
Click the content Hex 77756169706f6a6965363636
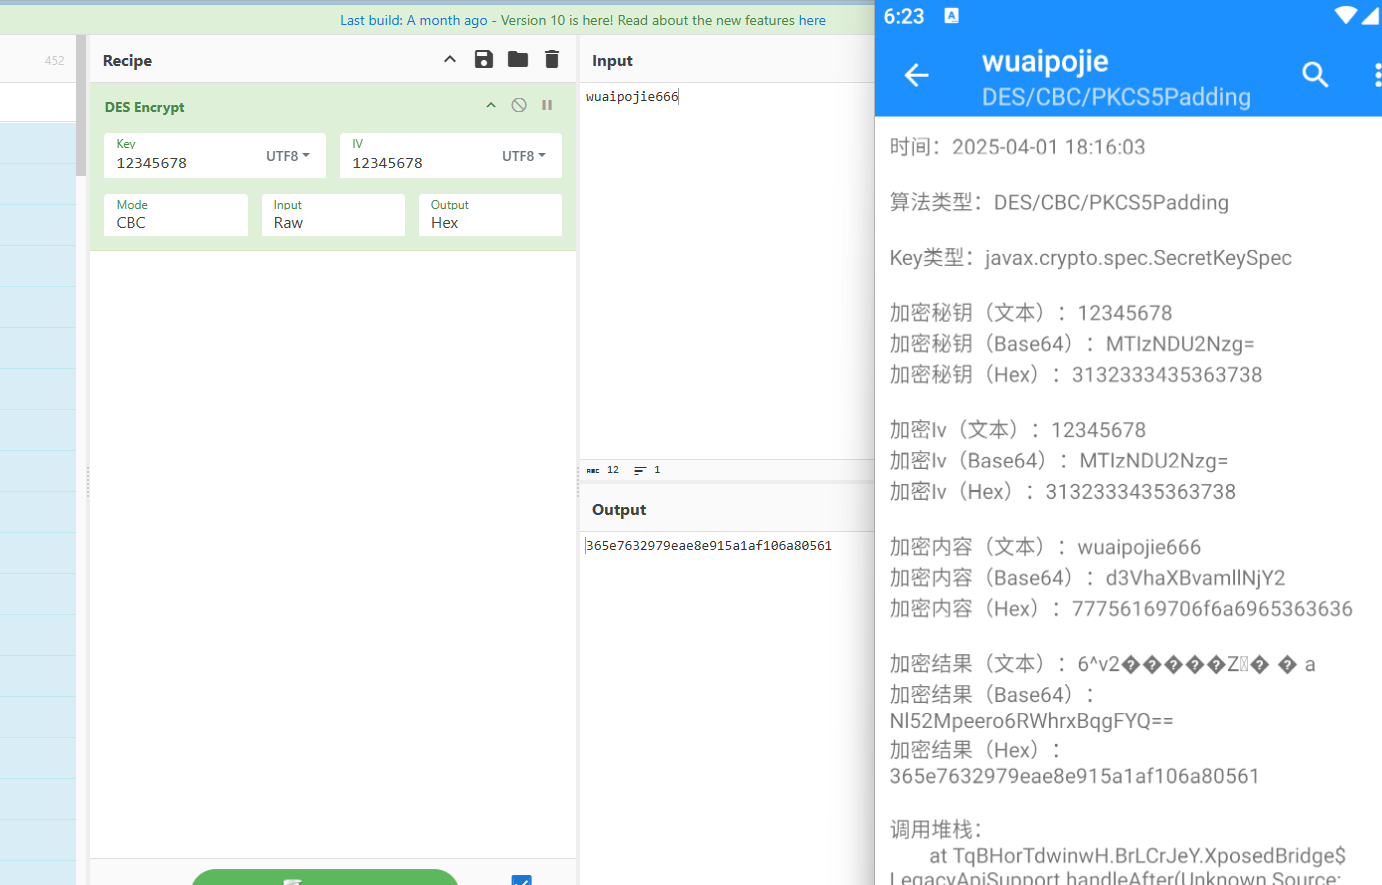1212,609
